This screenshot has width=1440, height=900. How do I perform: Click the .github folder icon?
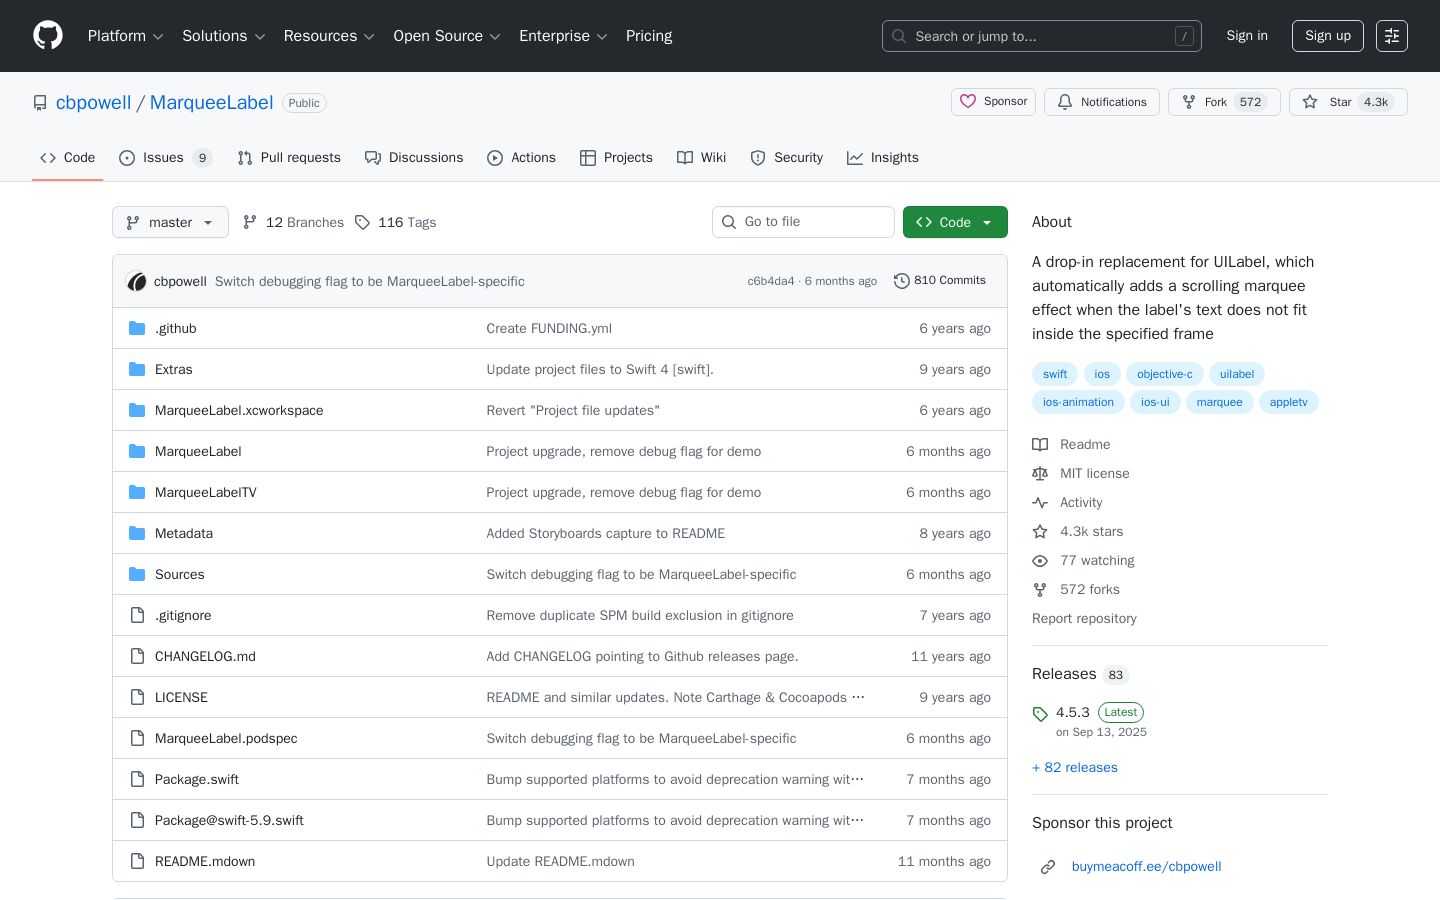(x=137, y=328)
